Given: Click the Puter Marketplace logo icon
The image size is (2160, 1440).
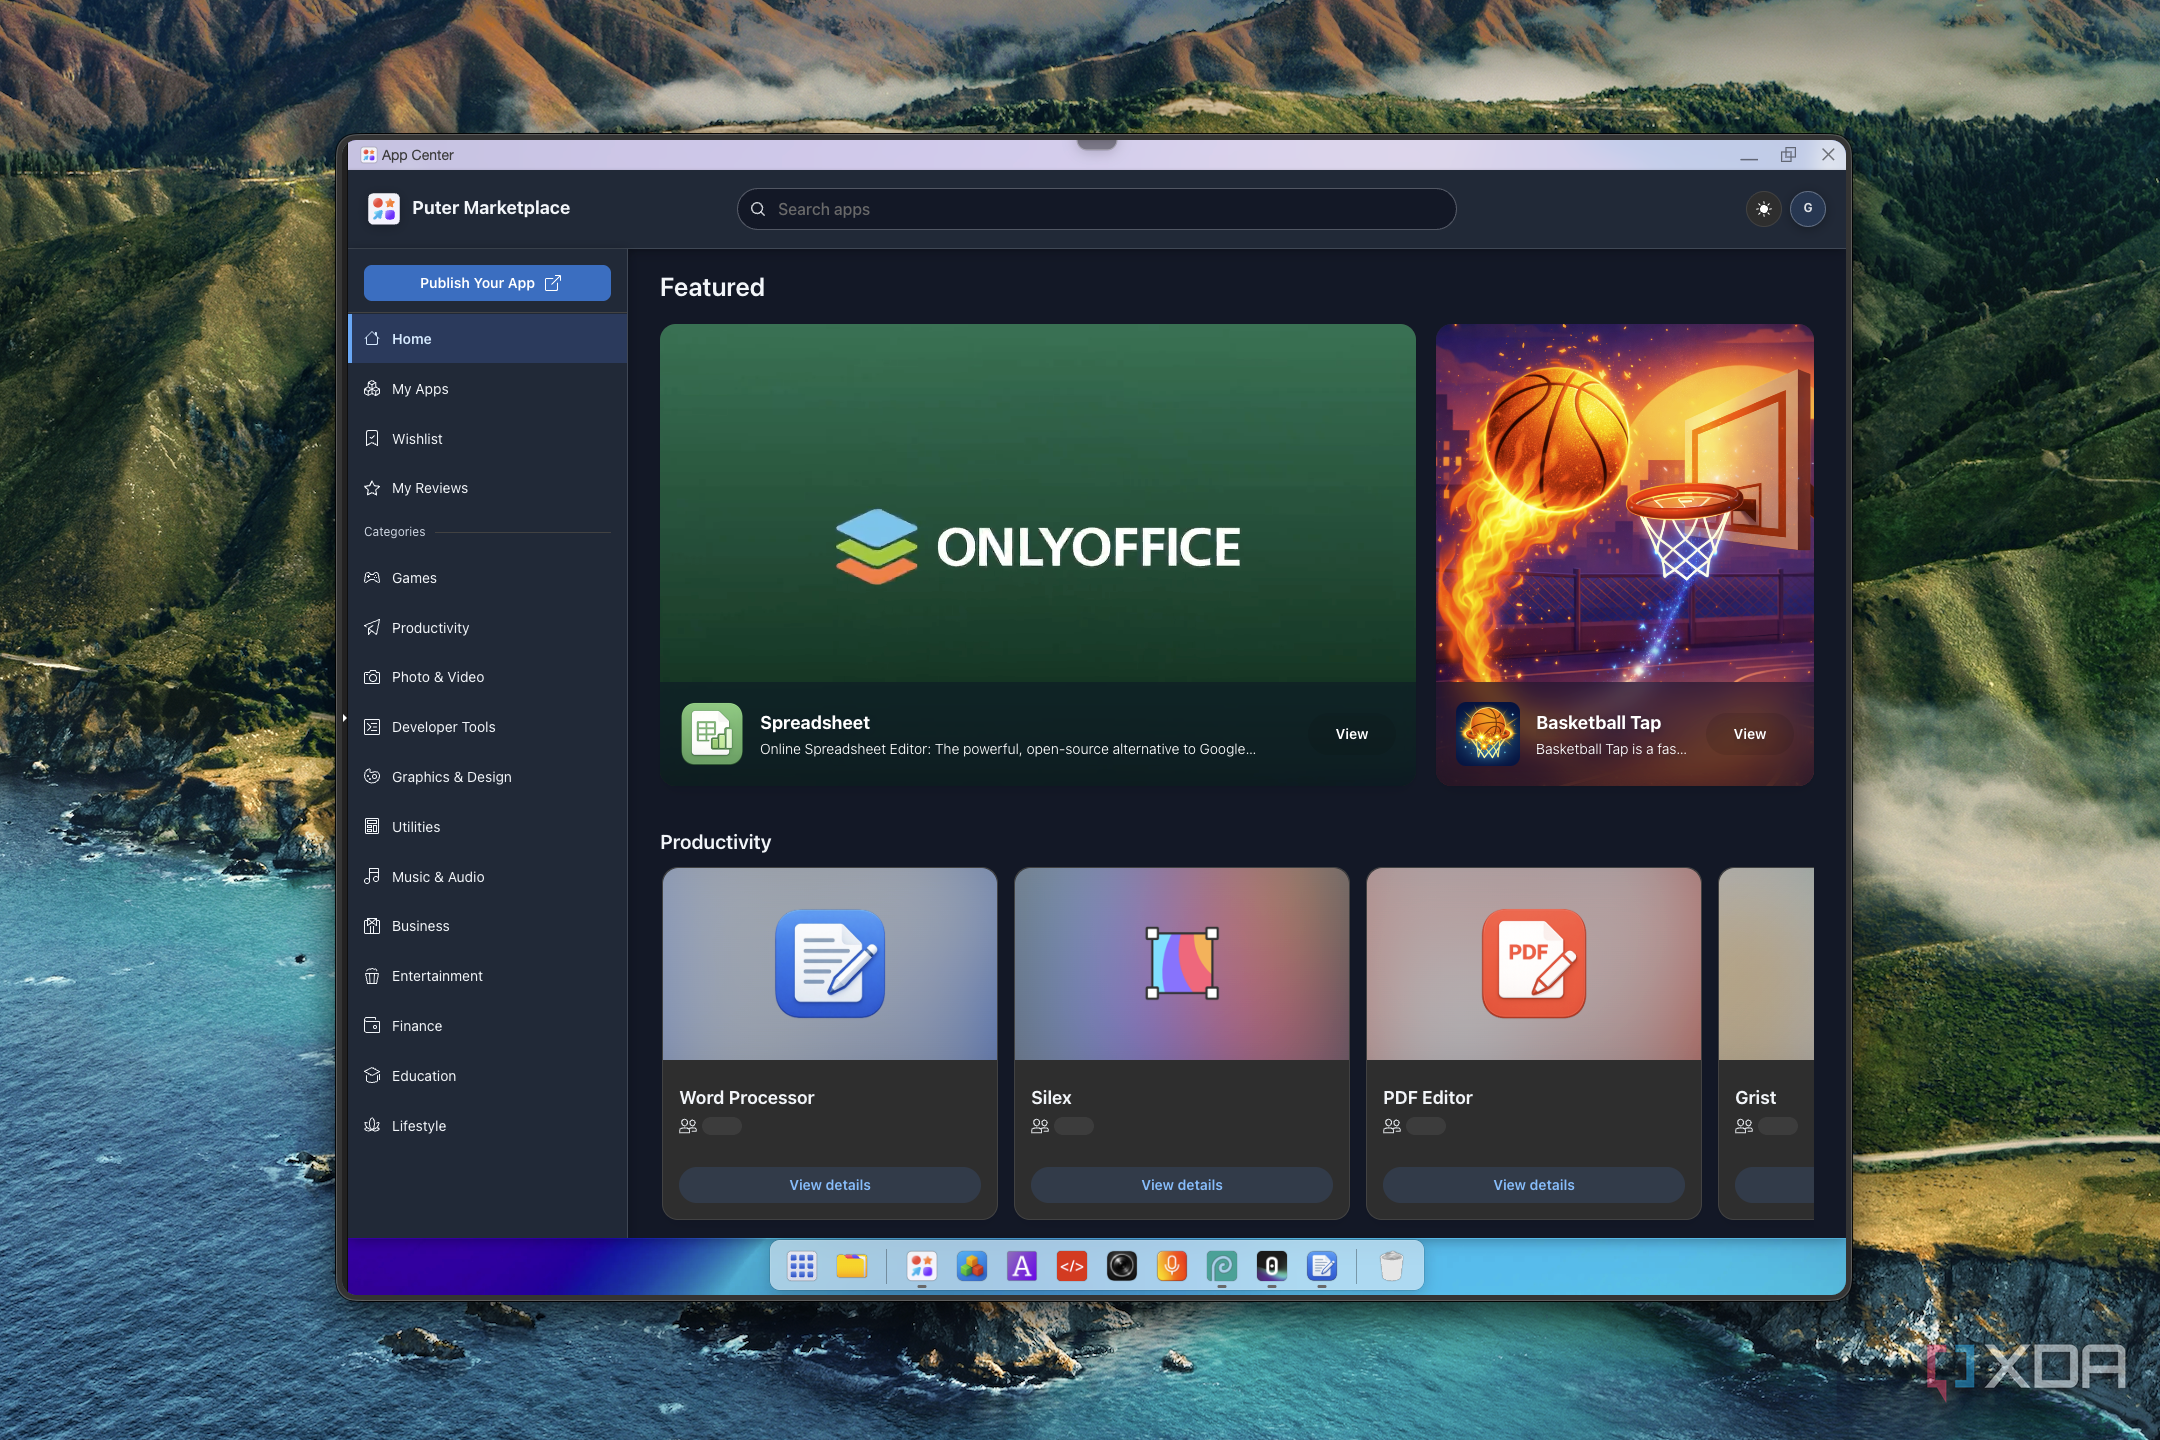Looking at the screenshot, I should click(384, 208).
